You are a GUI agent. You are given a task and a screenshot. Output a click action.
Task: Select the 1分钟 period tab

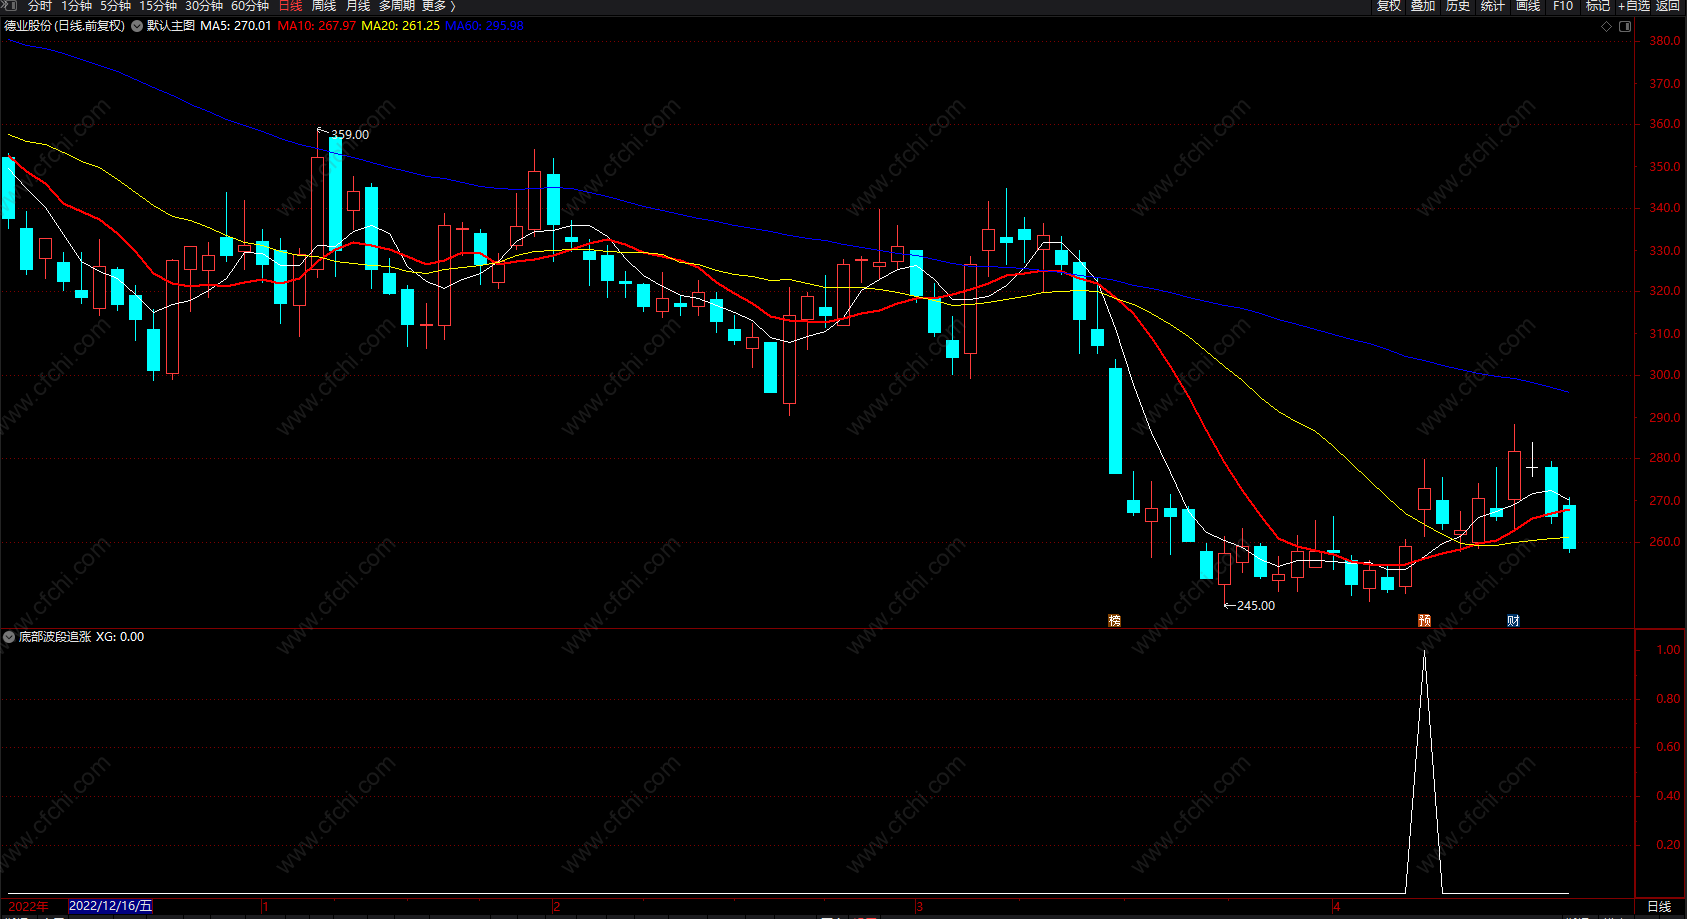click(77, 6)
